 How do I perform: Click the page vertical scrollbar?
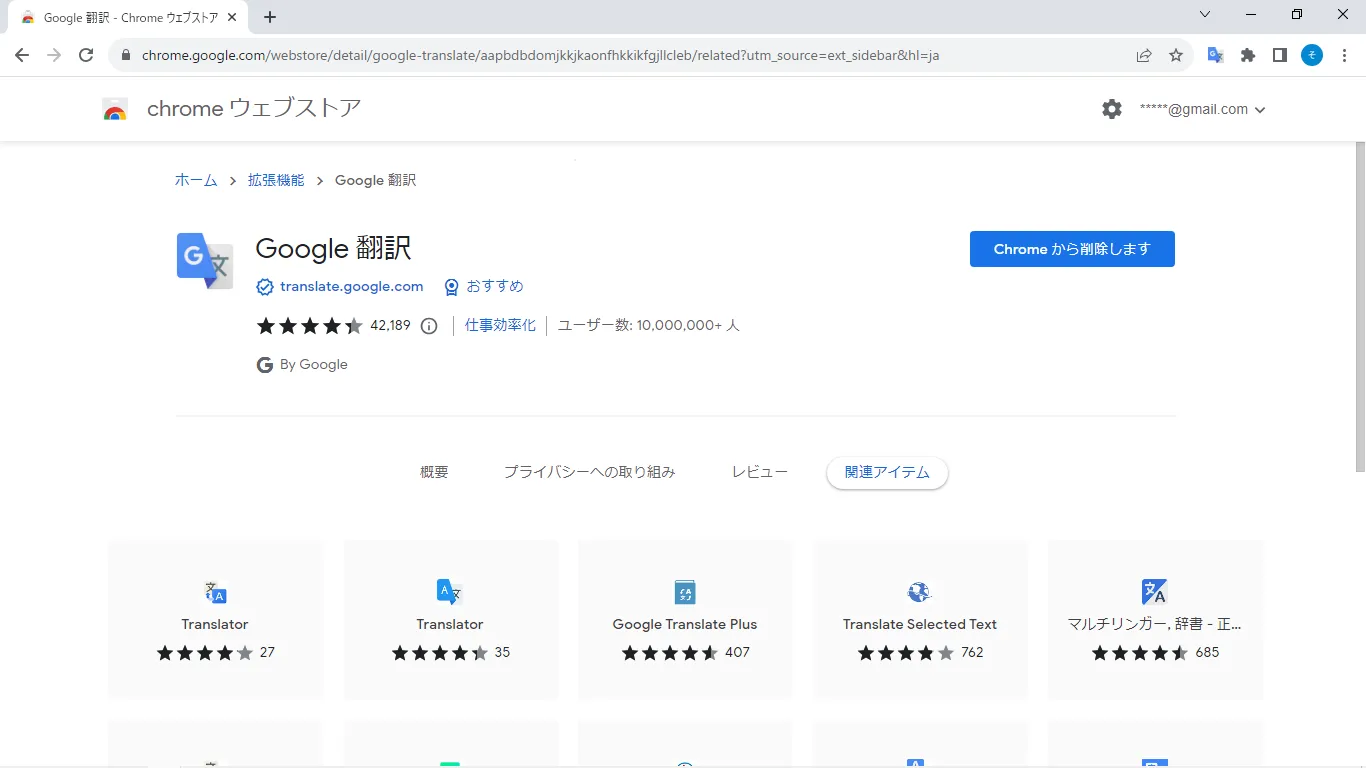click(x=1359, y=307)
